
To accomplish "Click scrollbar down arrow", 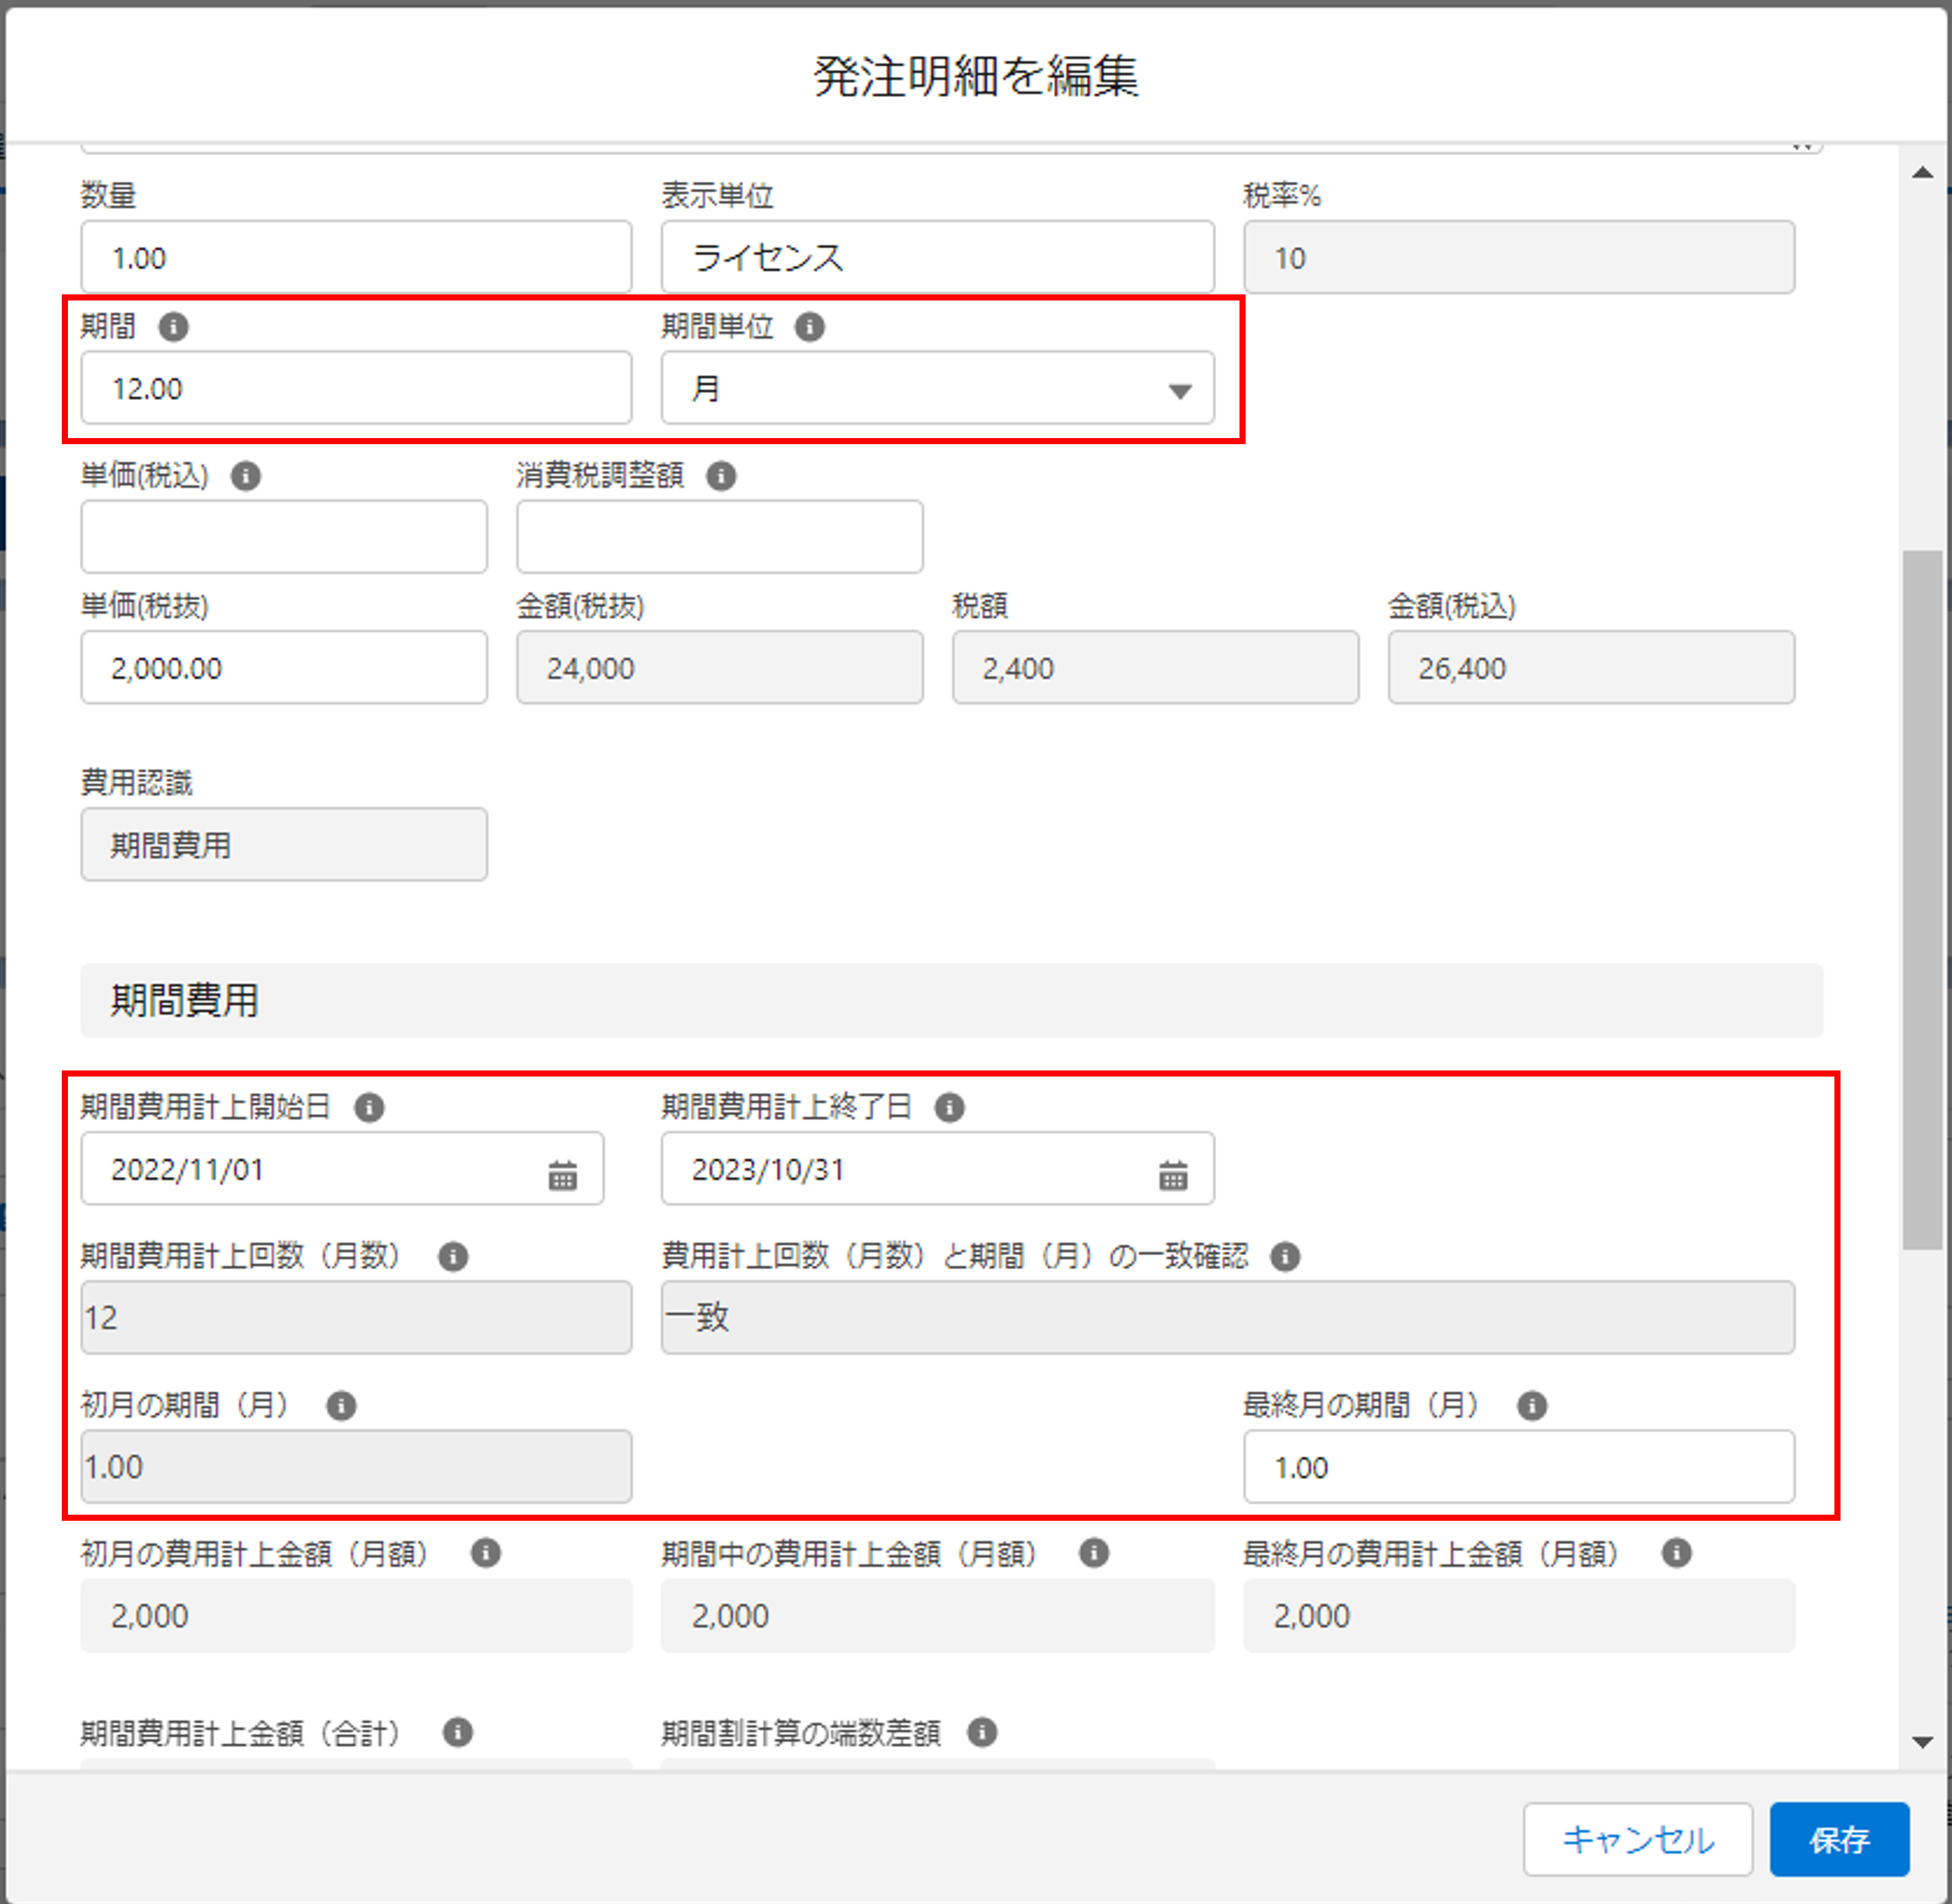I will [x=1921, y=1743].
